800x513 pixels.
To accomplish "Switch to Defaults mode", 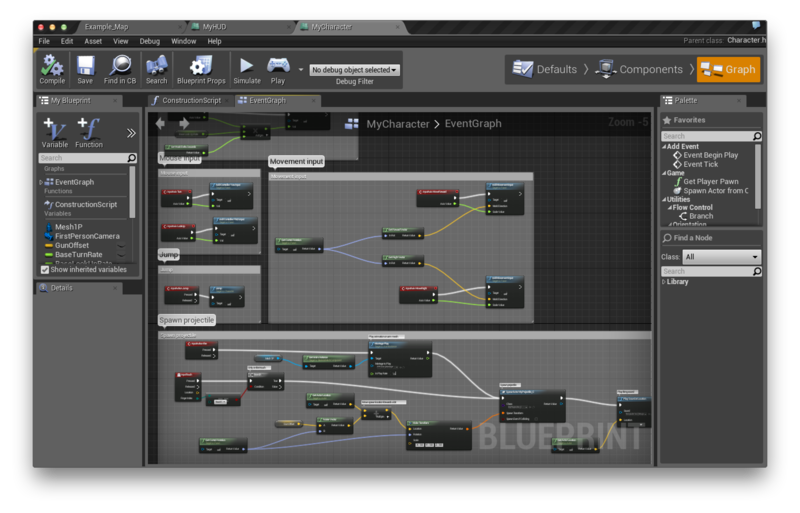I will coord(544,69).
